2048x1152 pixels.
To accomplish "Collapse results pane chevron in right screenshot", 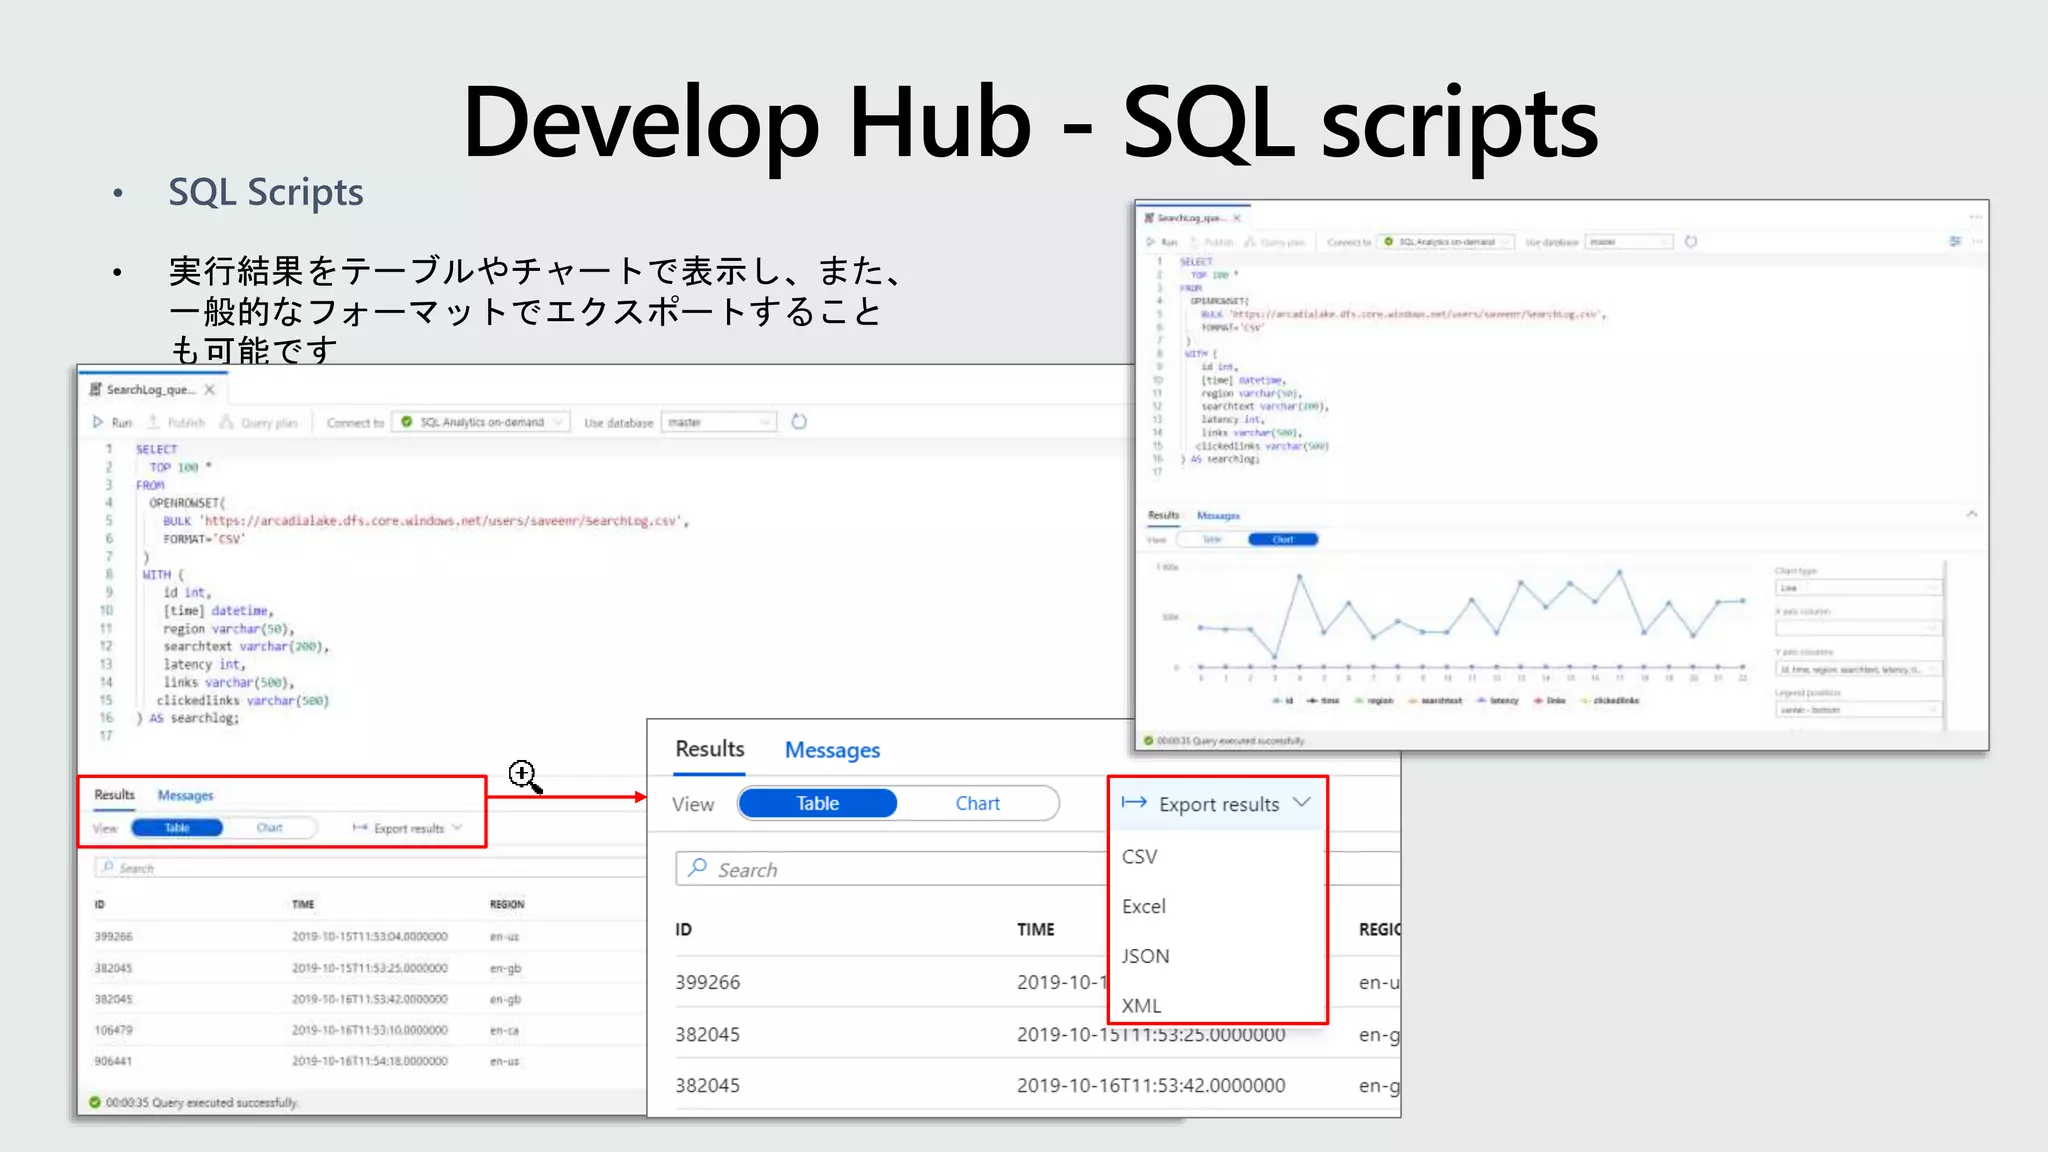I will [x=1972, y=514].
